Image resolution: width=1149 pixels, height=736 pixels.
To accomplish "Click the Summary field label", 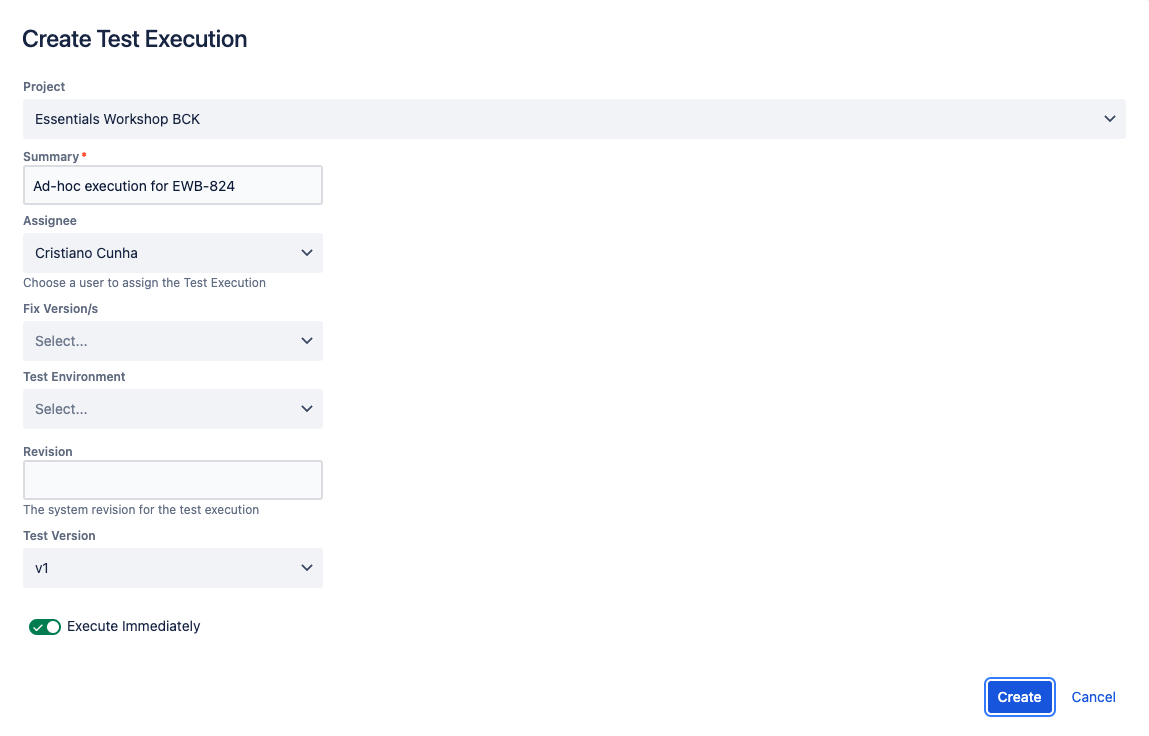I will click(x=51, y=157).
